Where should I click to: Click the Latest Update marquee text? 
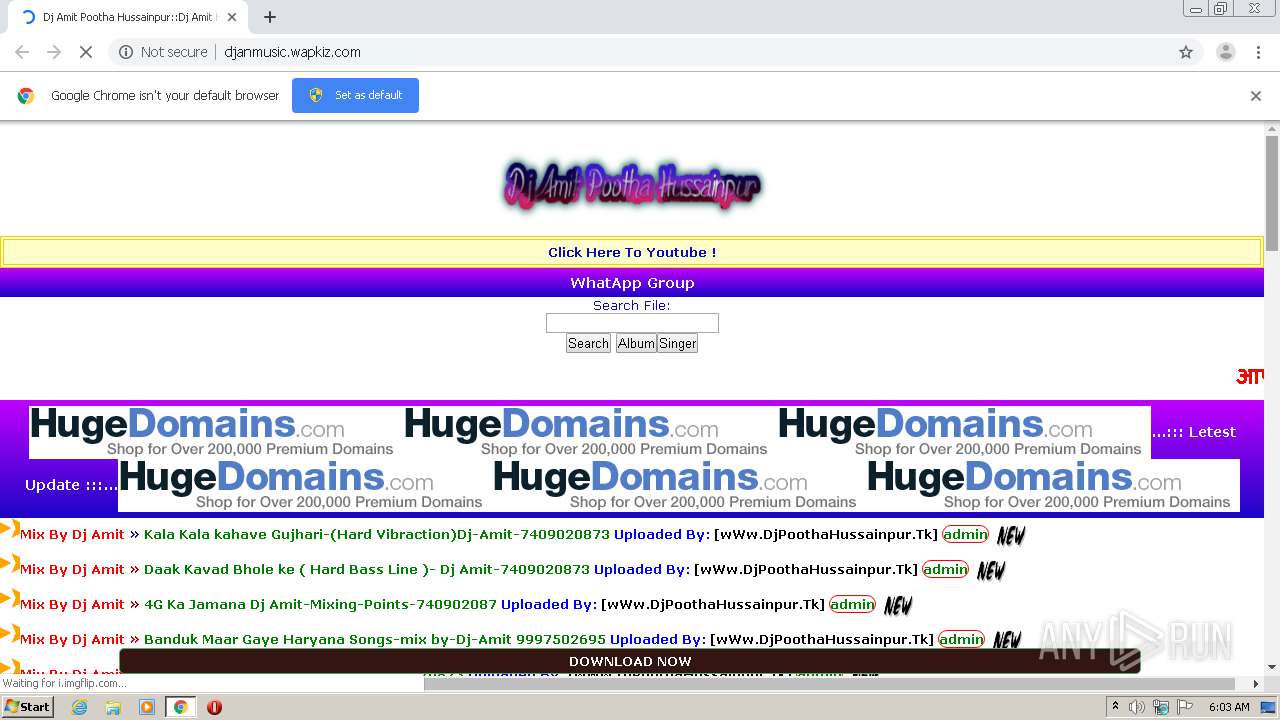[1193, 432]
